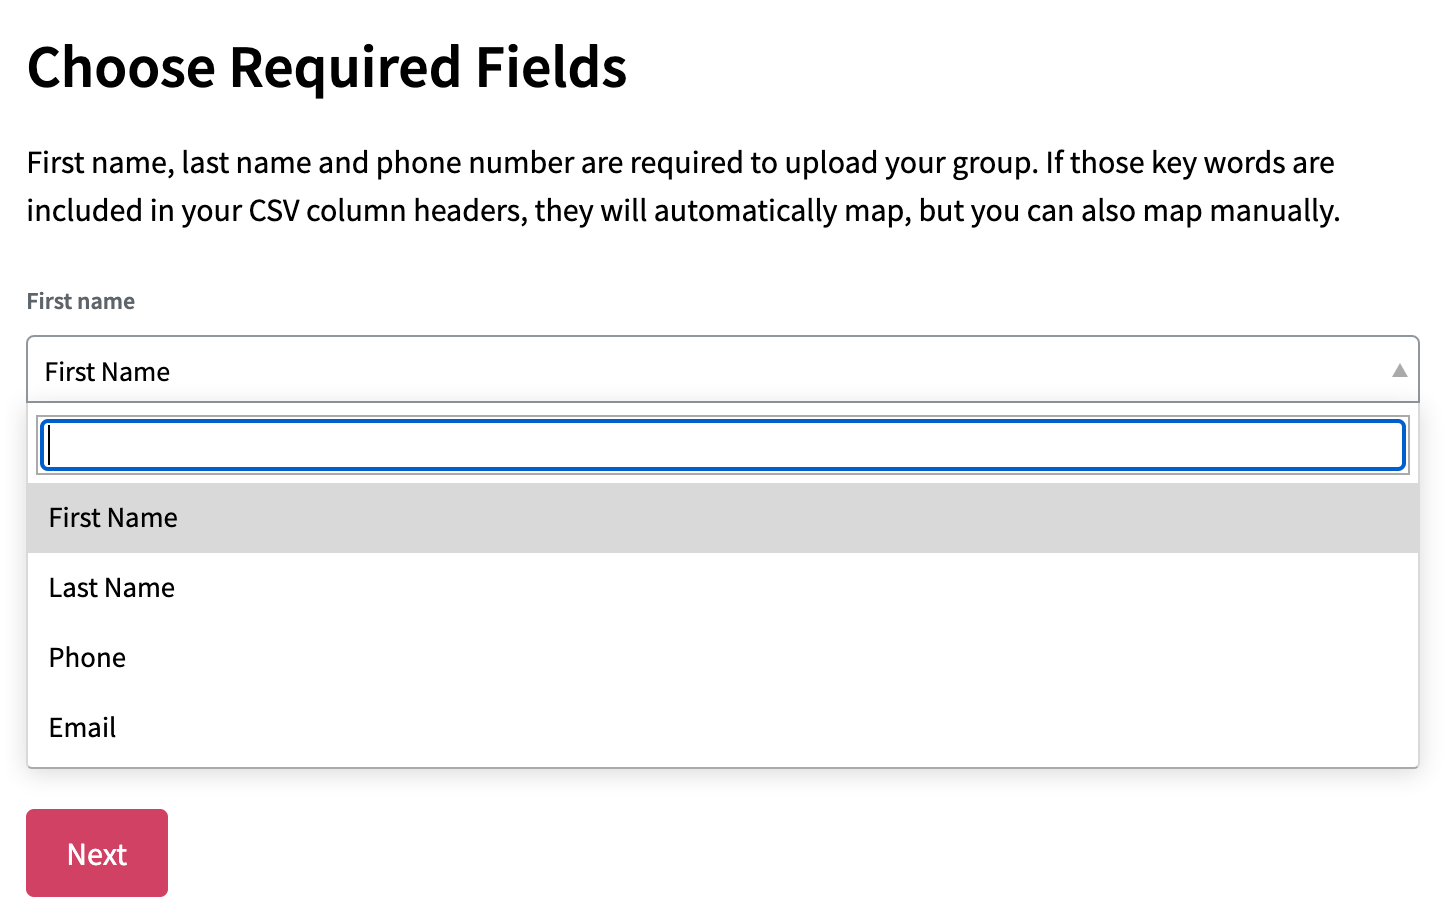Collapse the dropdown using the triangle arrow
1450x923 pixels.
(x=1399, y=370)
